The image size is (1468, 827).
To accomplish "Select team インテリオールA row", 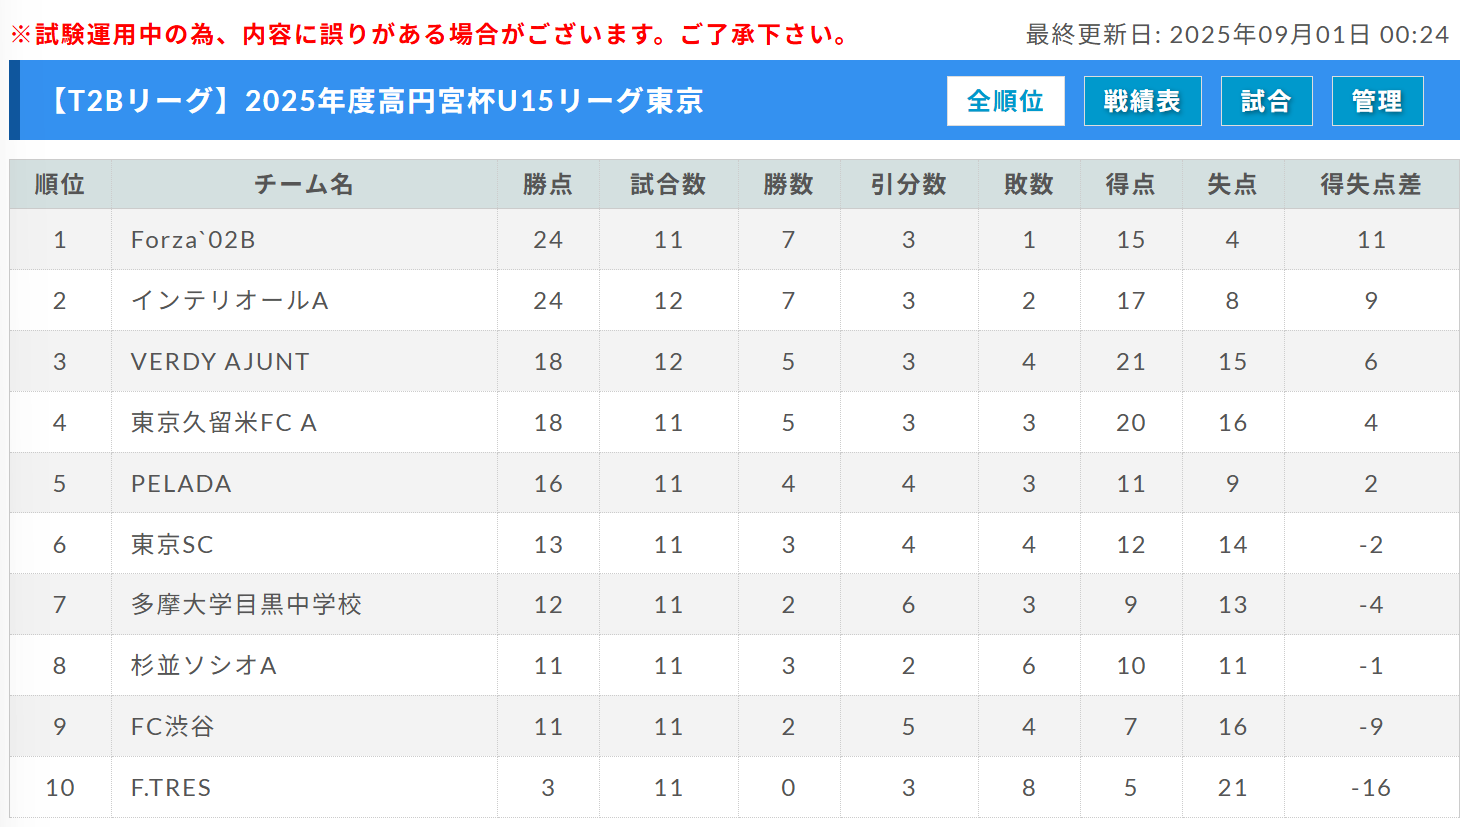I will pos(734,300).
